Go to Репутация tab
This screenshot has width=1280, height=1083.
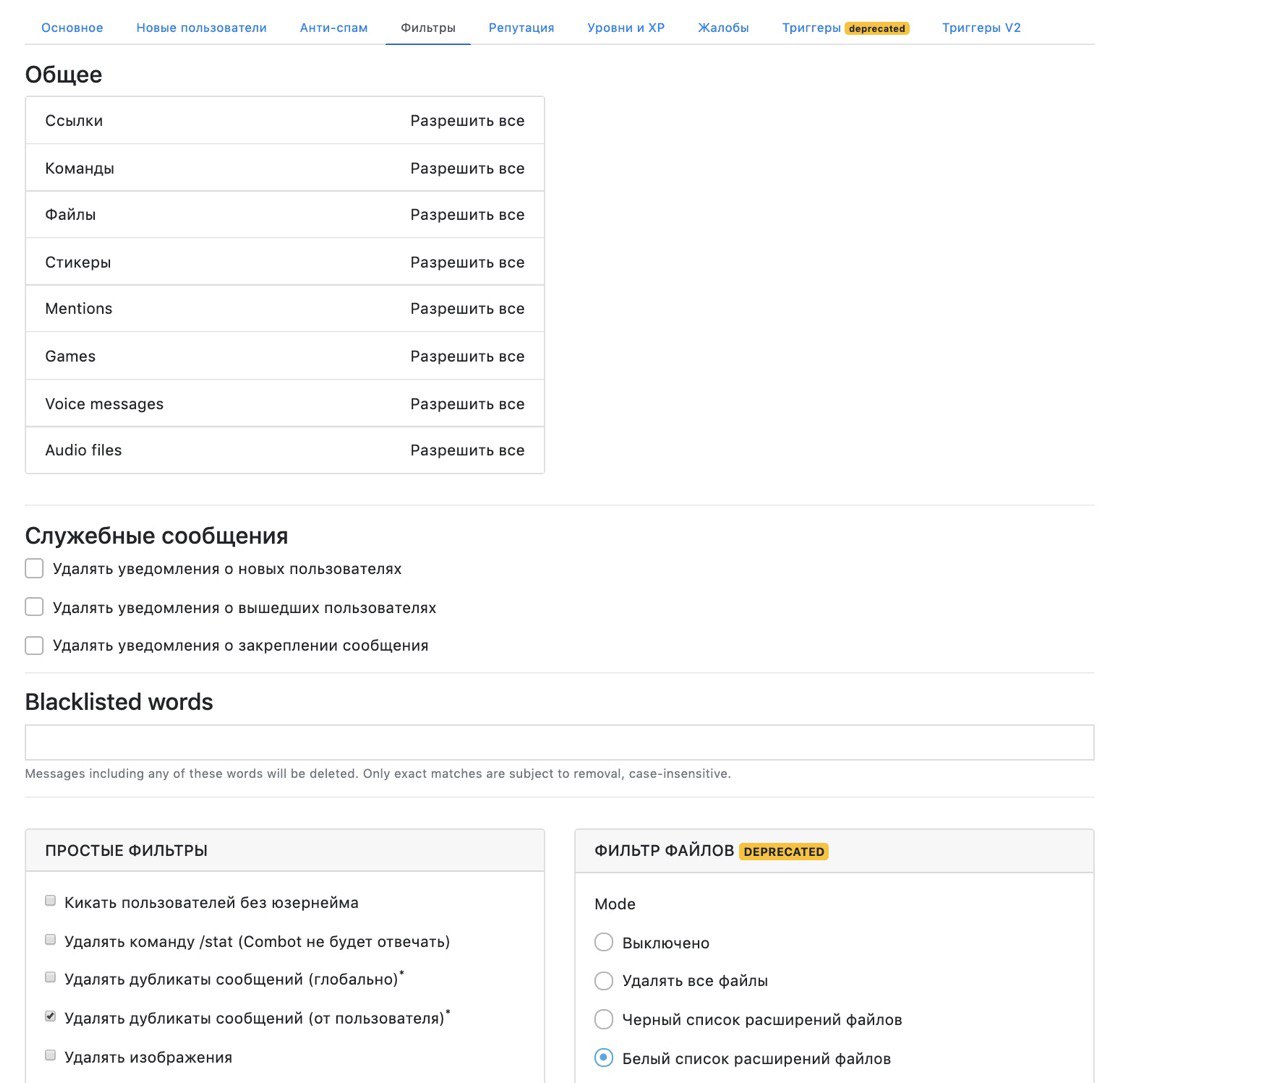[x=521, y=28]
